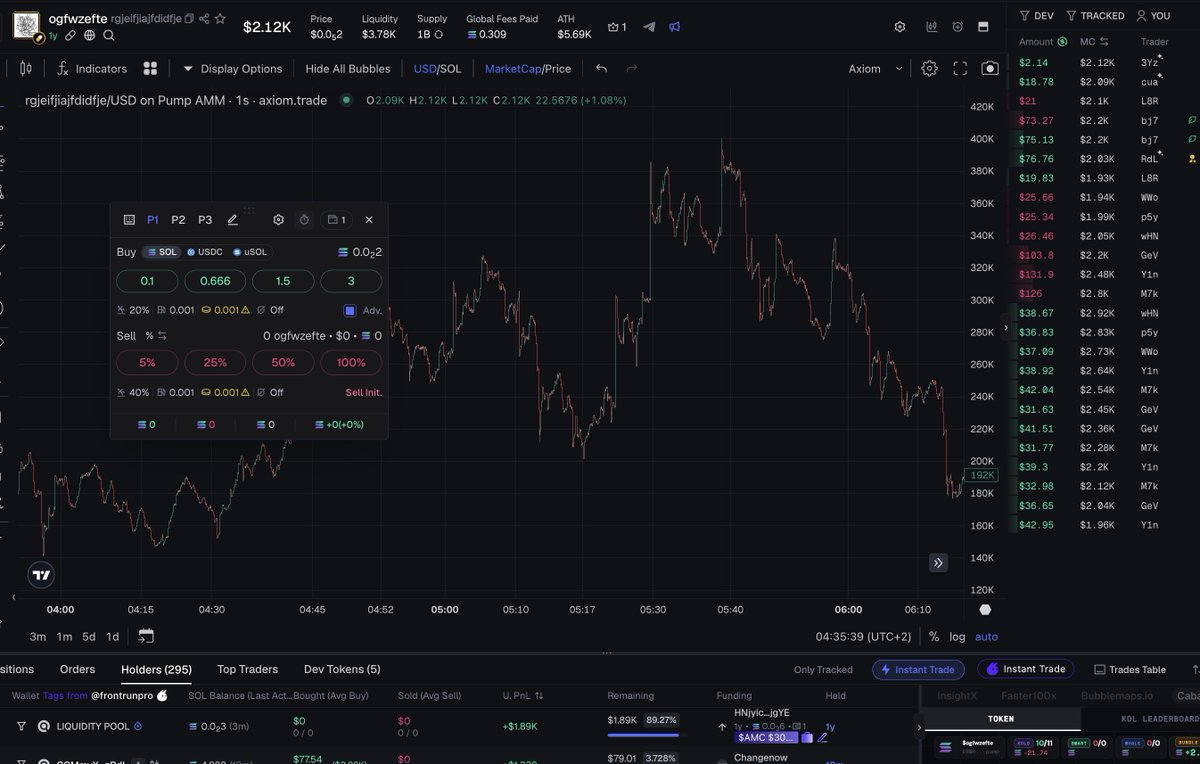Switch sell mode with the swap arrows

click(162, 336)
